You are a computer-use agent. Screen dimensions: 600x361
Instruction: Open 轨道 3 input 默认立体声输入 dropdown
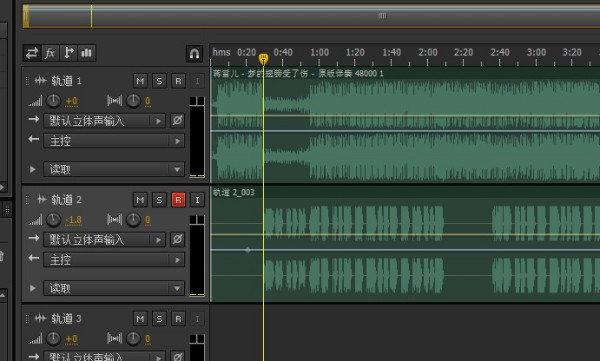[x=104, y=356]
